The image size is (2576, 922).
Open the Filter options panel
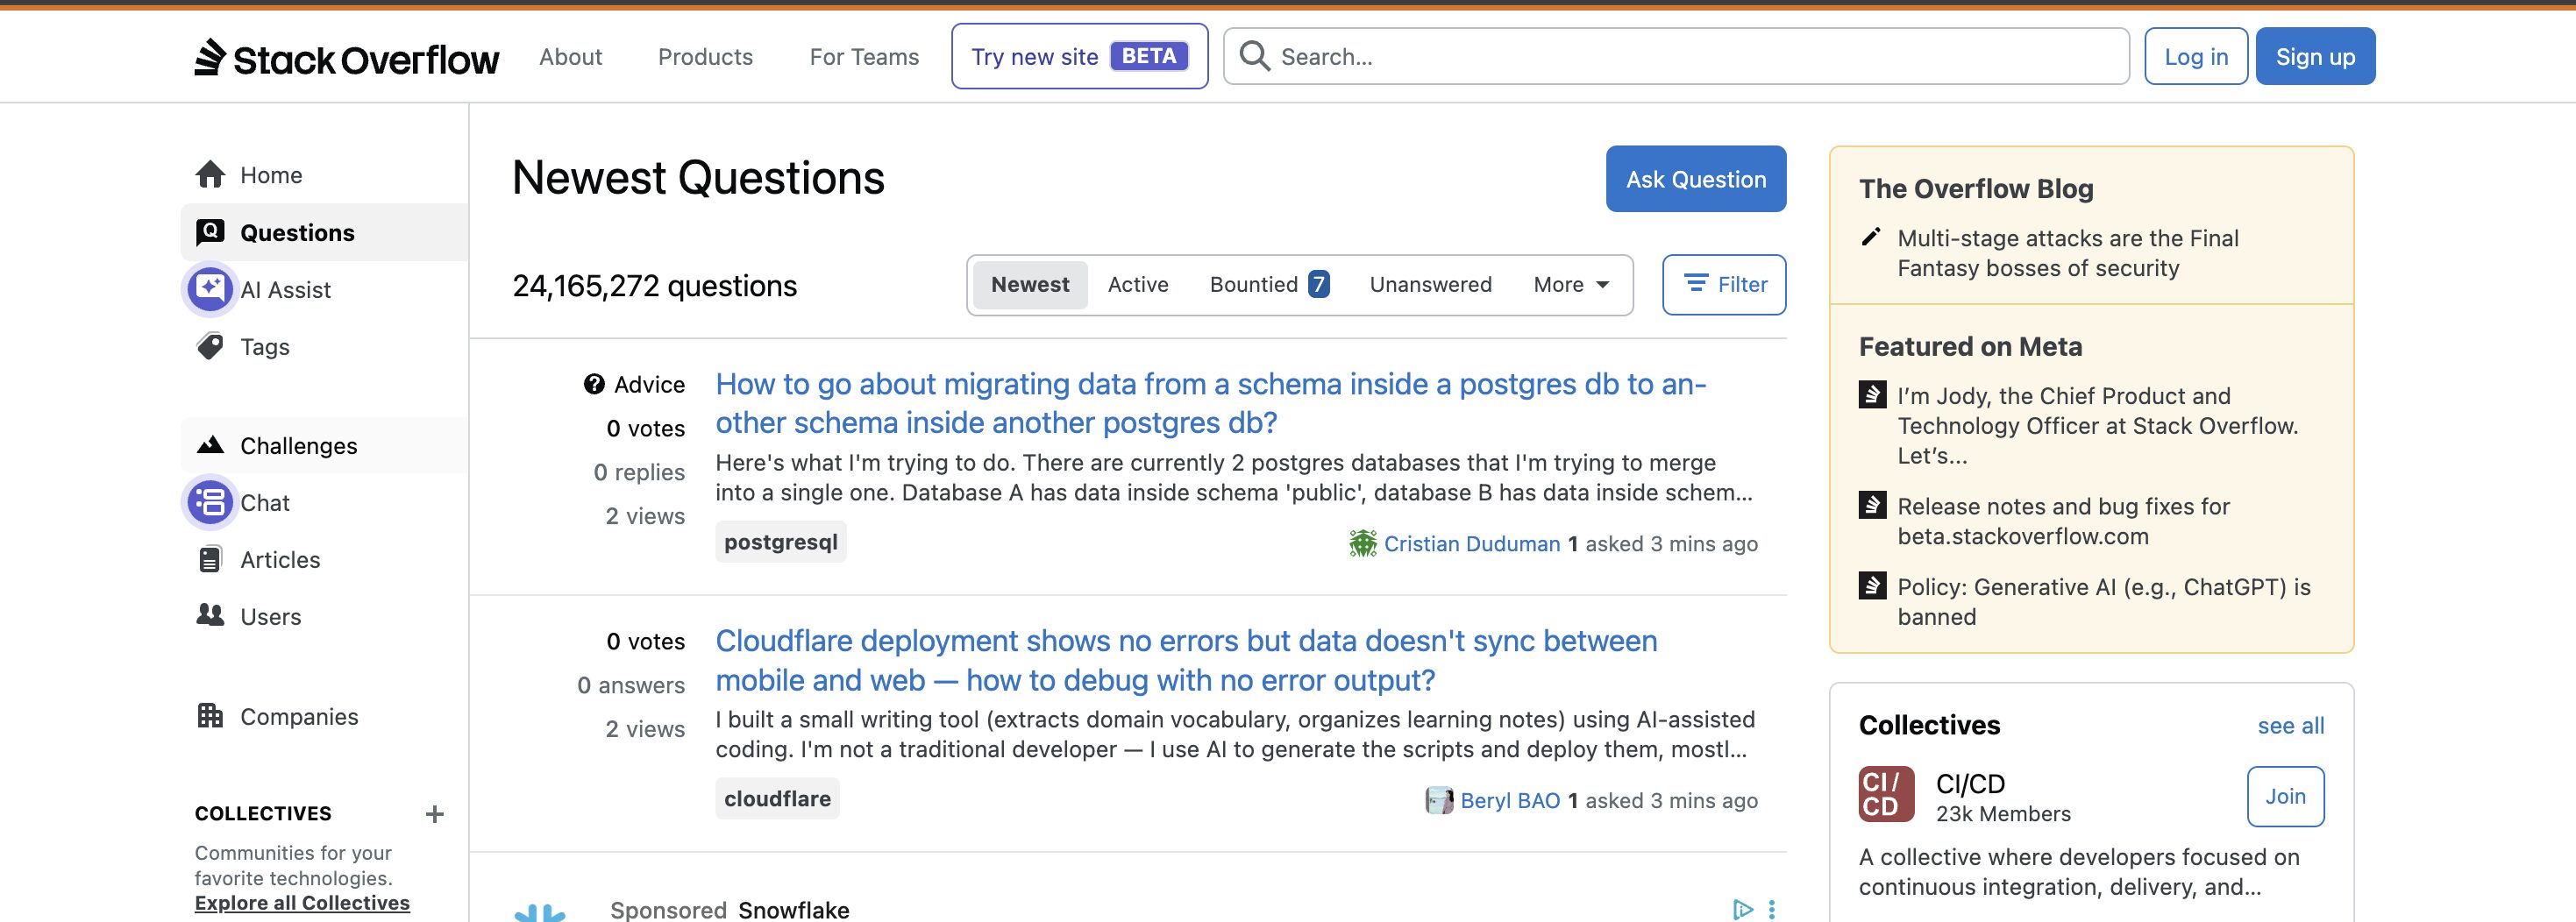click(x=1724, y=285)
